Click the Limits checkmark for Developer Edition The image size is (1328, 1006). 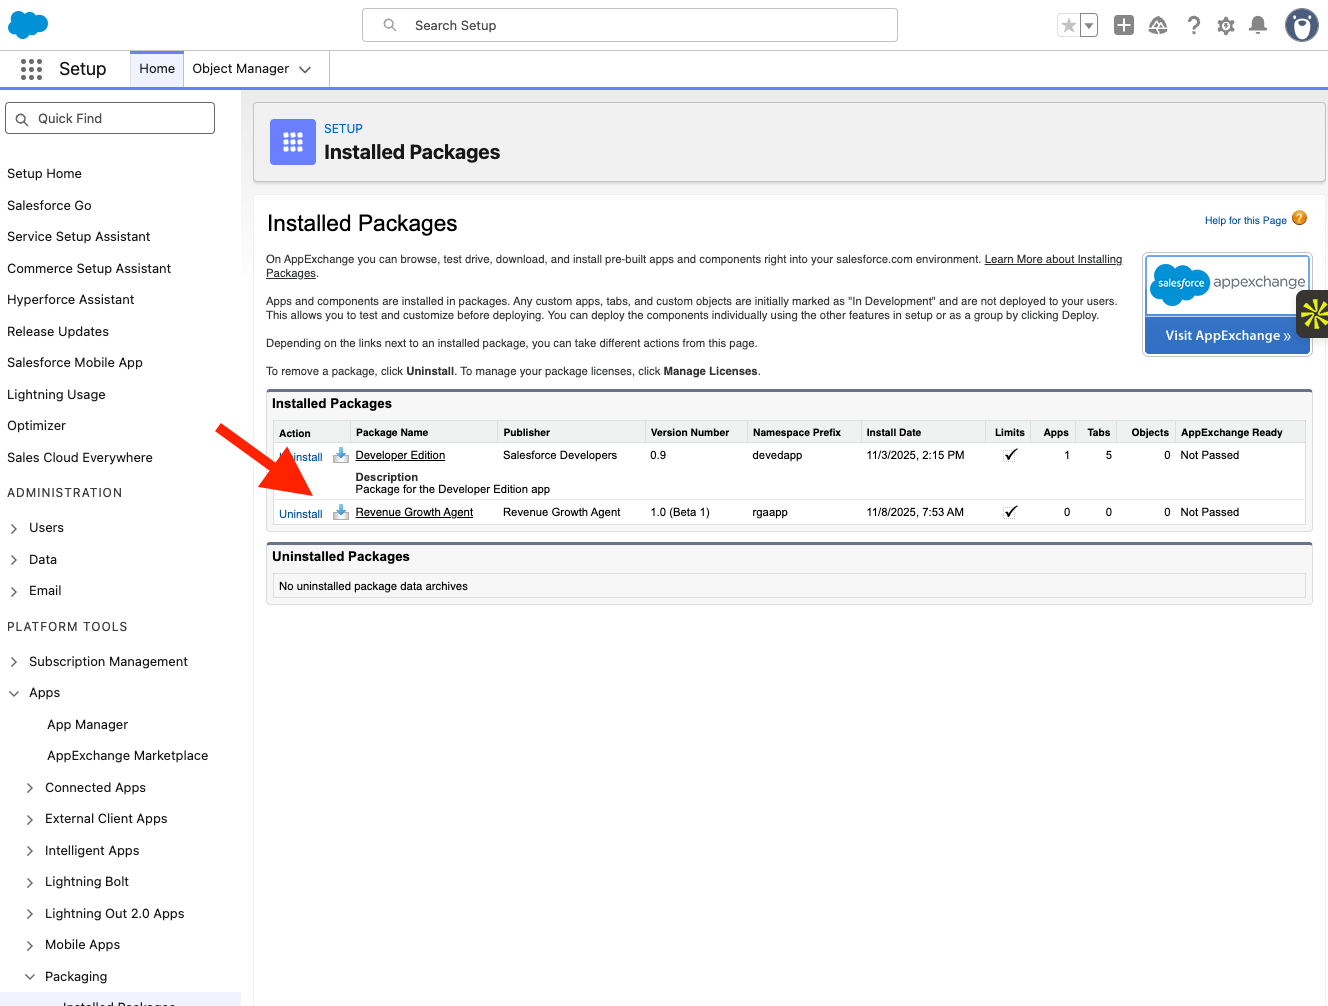[1010, 453]
